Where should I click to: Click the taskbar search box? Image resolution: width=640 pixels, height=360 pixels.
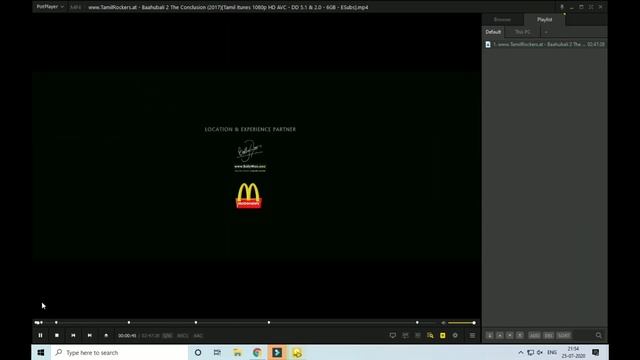(119, 352)
